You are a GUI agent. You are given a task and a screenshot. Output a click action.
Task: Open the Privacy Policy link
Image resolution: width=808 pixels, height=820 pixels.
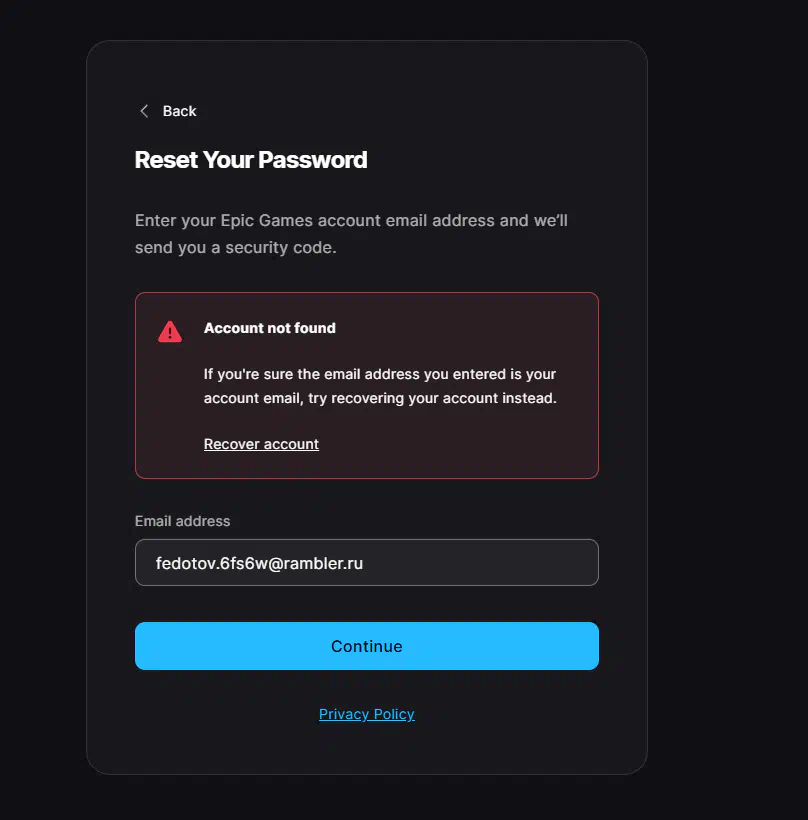pos(366,714)
